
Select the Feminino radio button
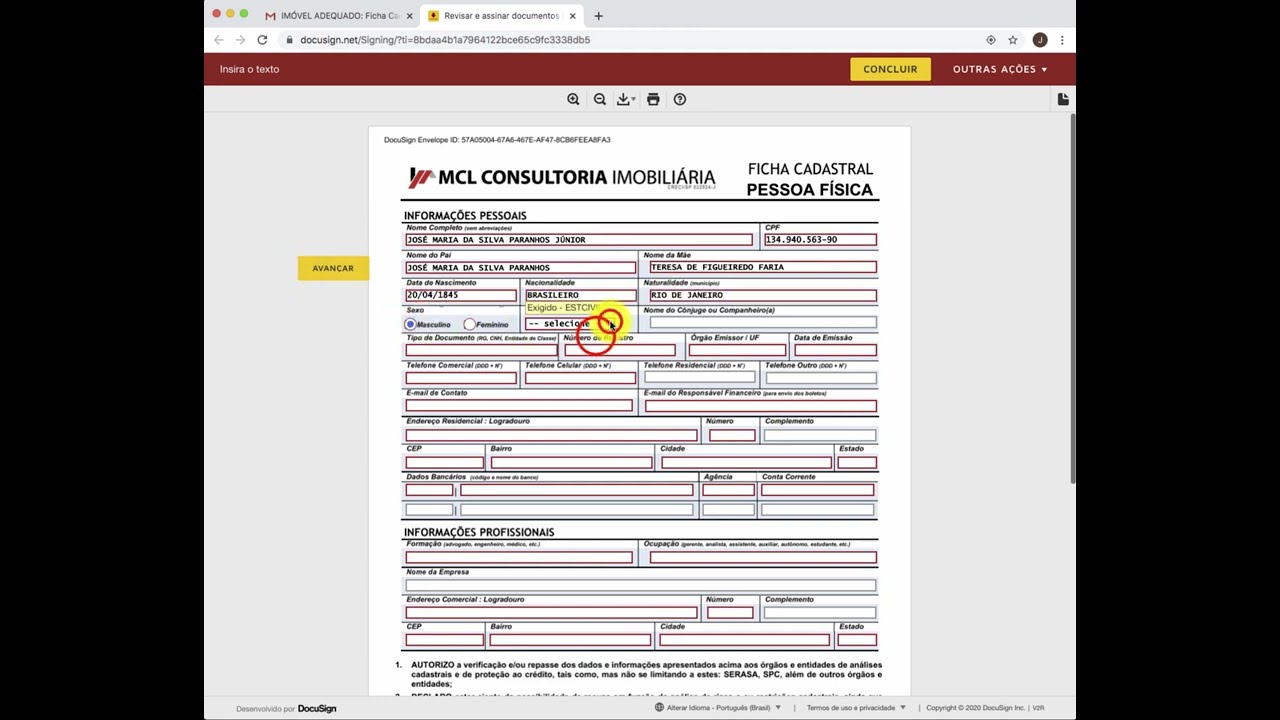coord(469,325)
